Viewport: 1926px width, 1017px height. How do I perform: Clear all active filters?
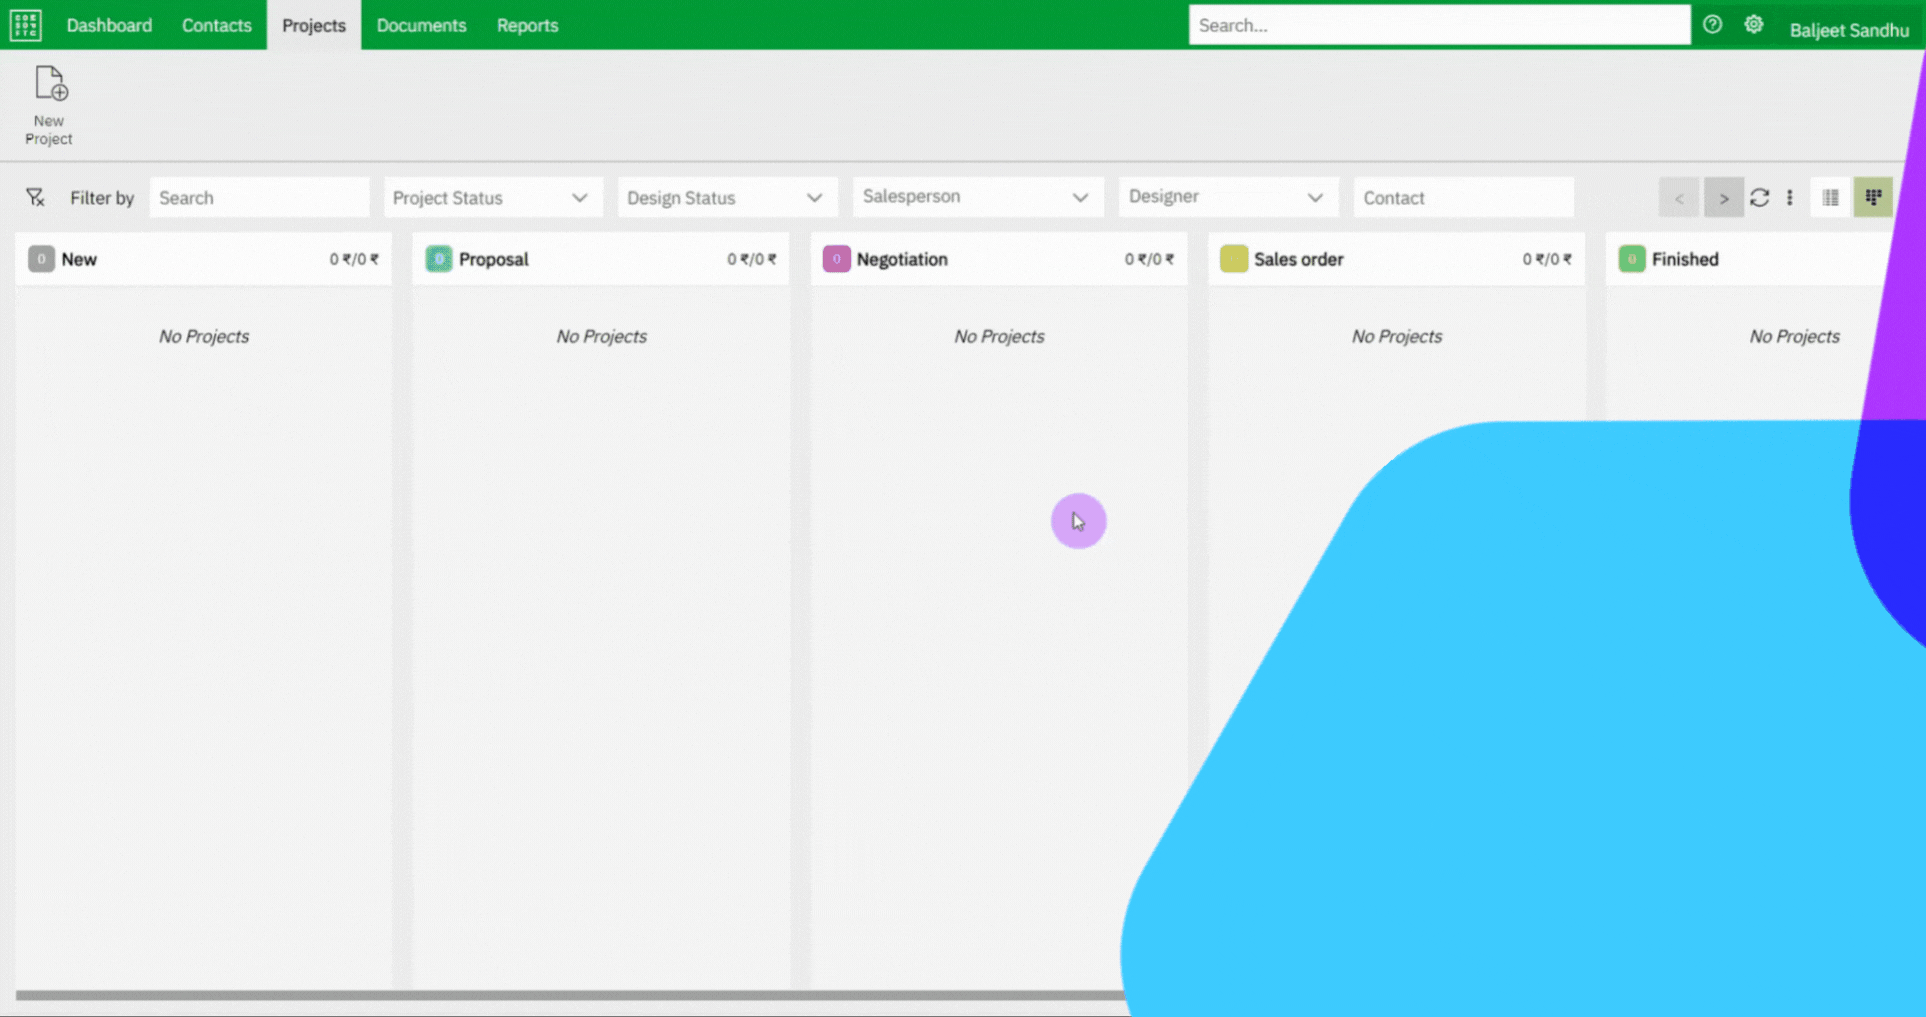[34, 197]
